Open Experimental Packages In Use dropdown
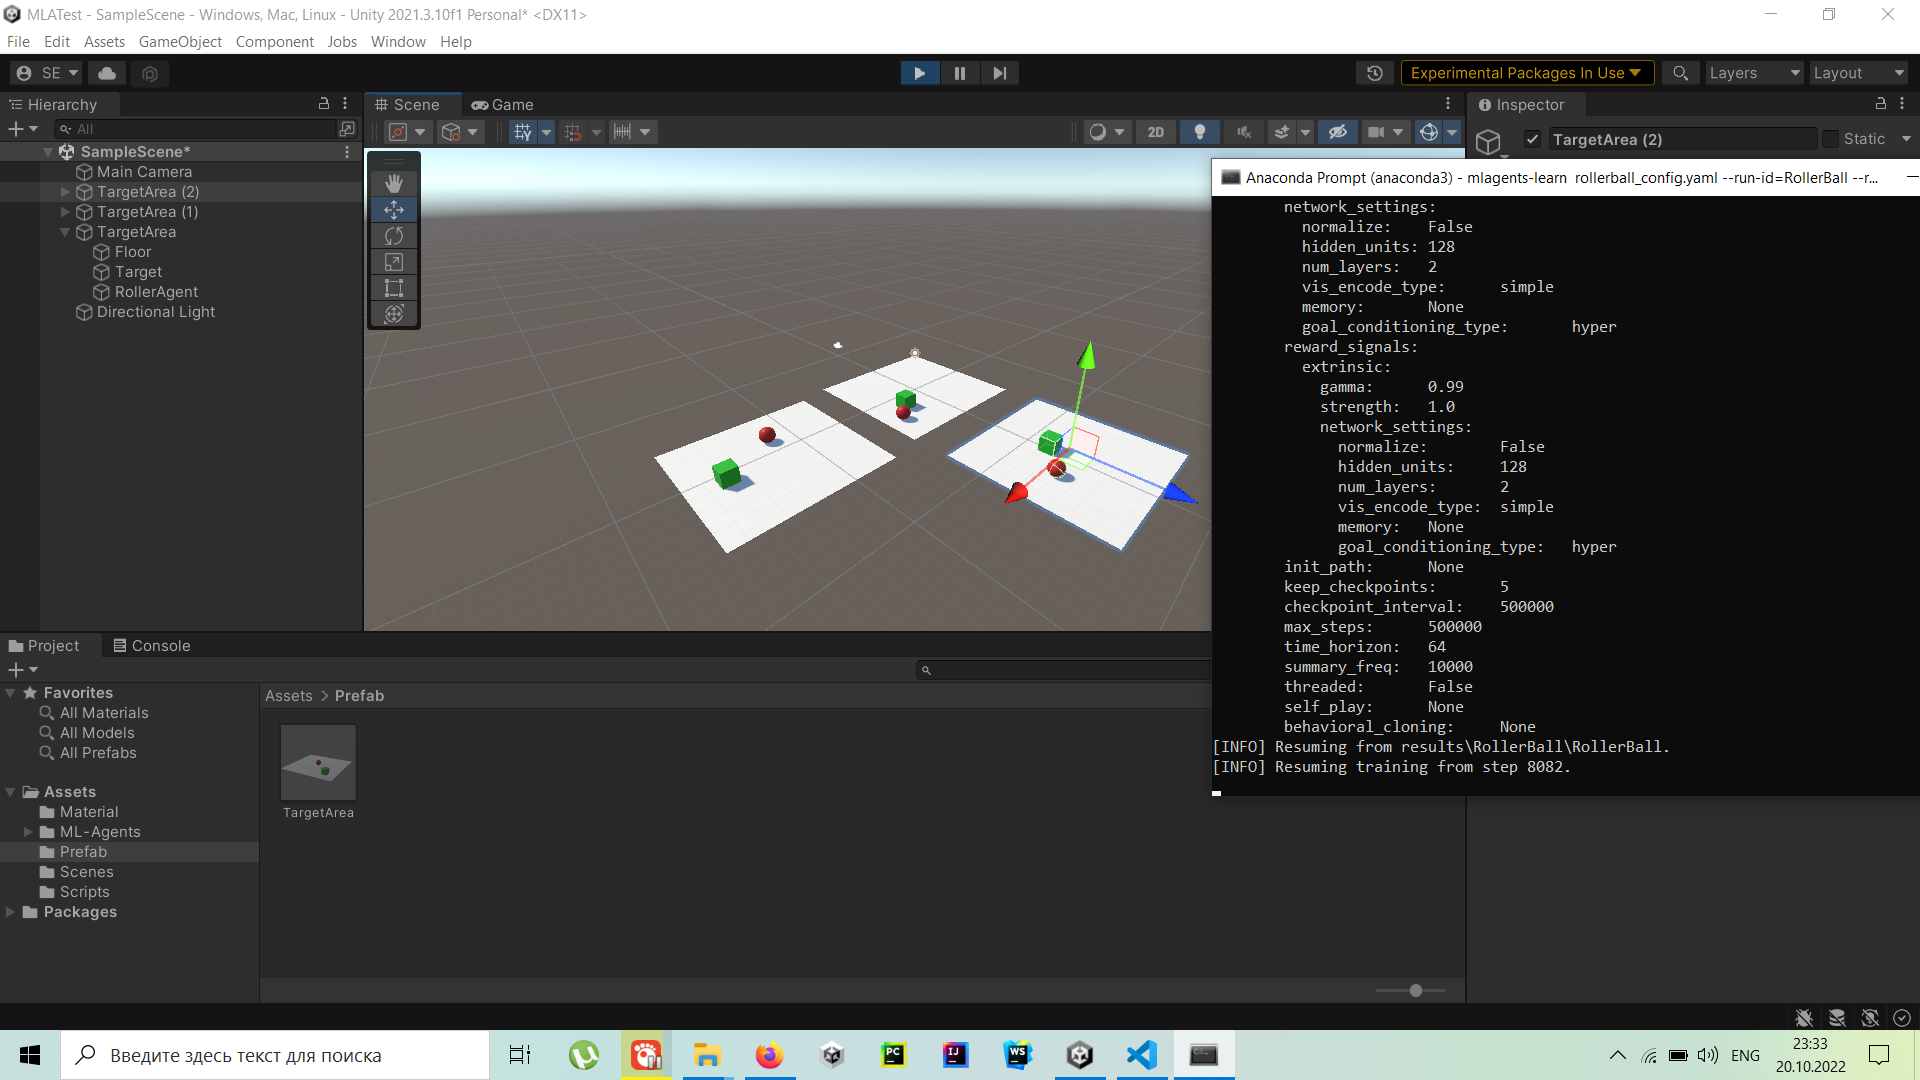1920x1080 pixels. (1526, 73)
